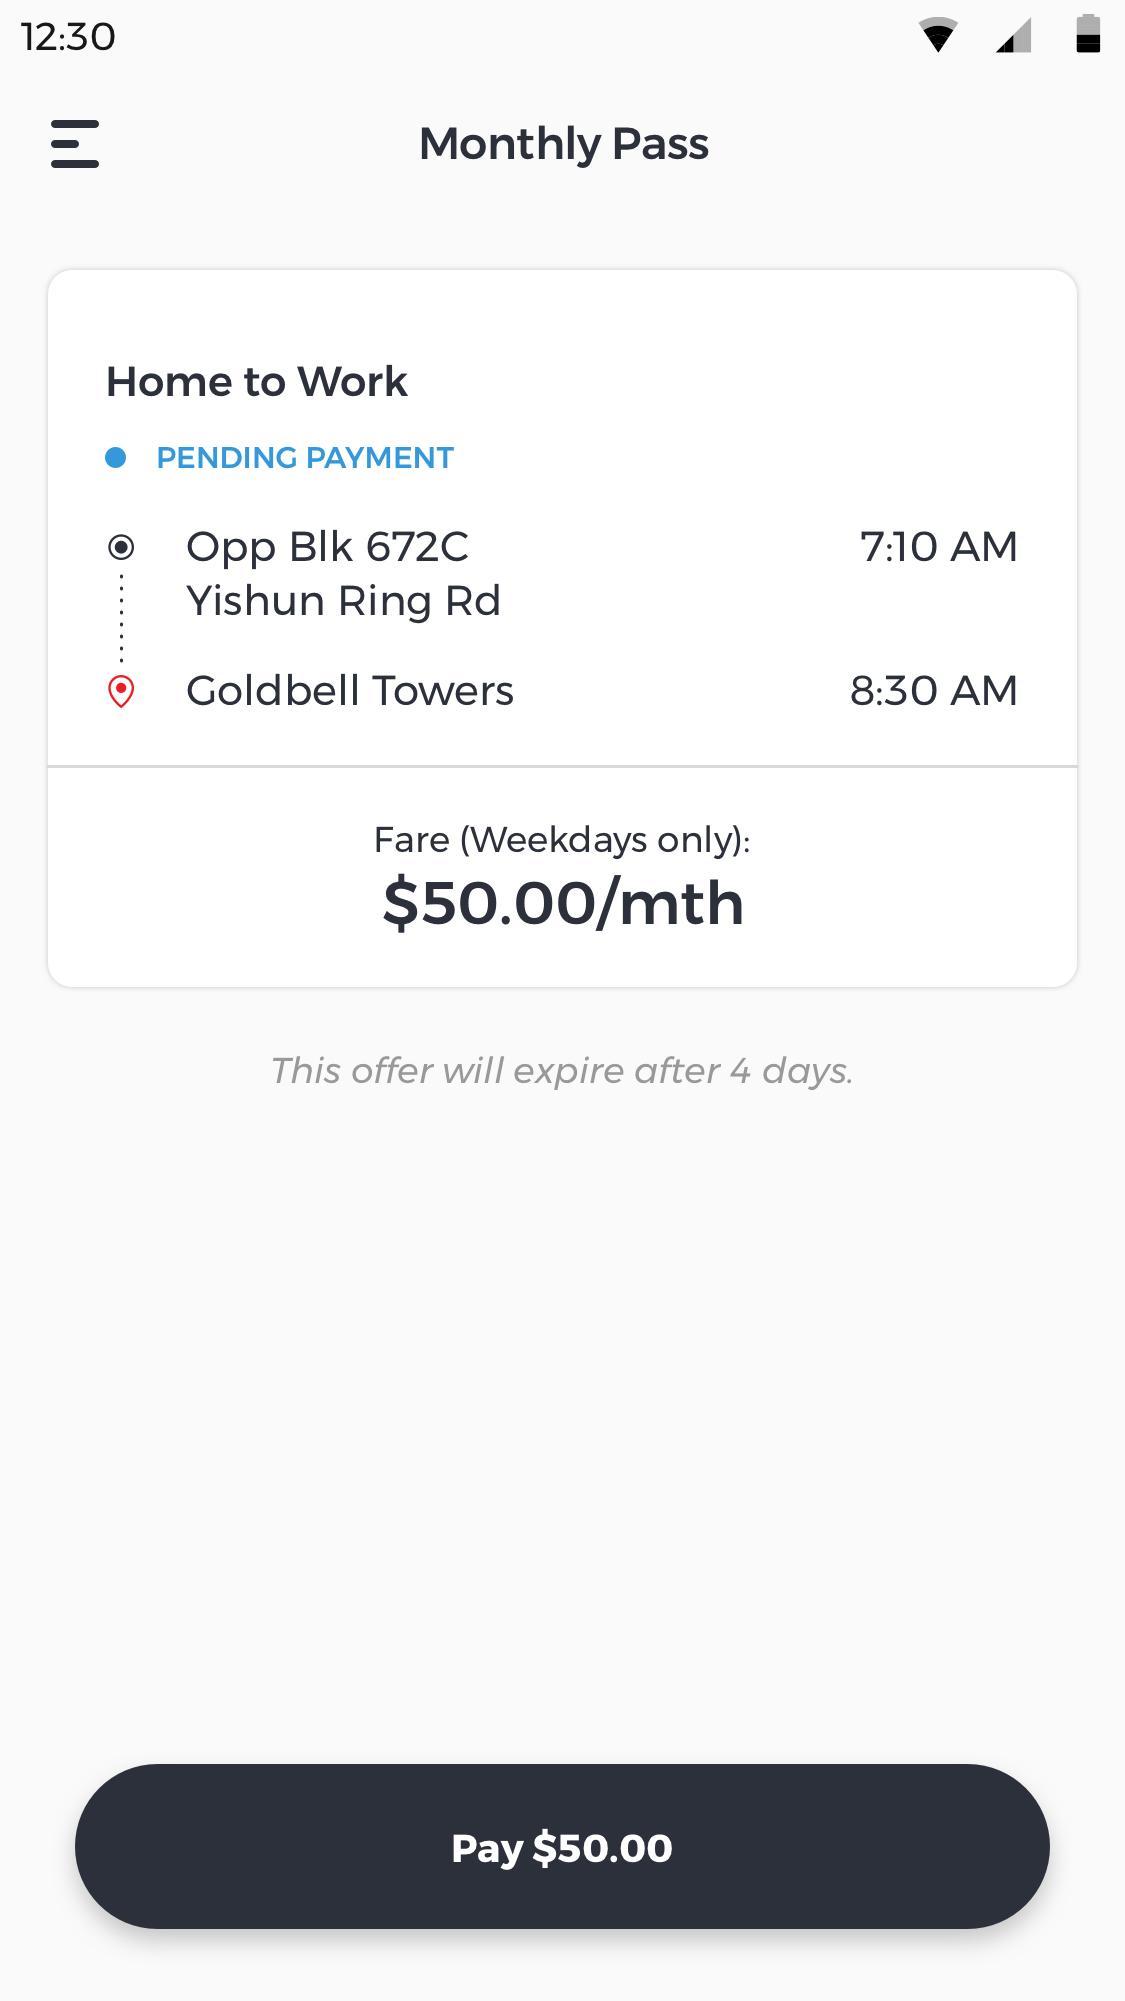Tap the 12:30 status bar clock
Viewport: 1125px width, 2001px height.
pyautogui.click(x=68, y=37)
